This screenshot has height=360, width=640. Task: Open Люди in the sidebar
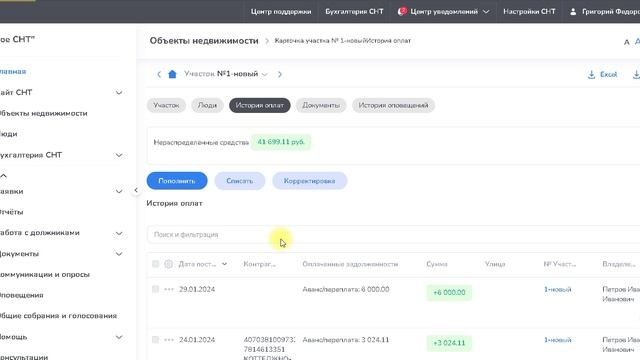9,134
